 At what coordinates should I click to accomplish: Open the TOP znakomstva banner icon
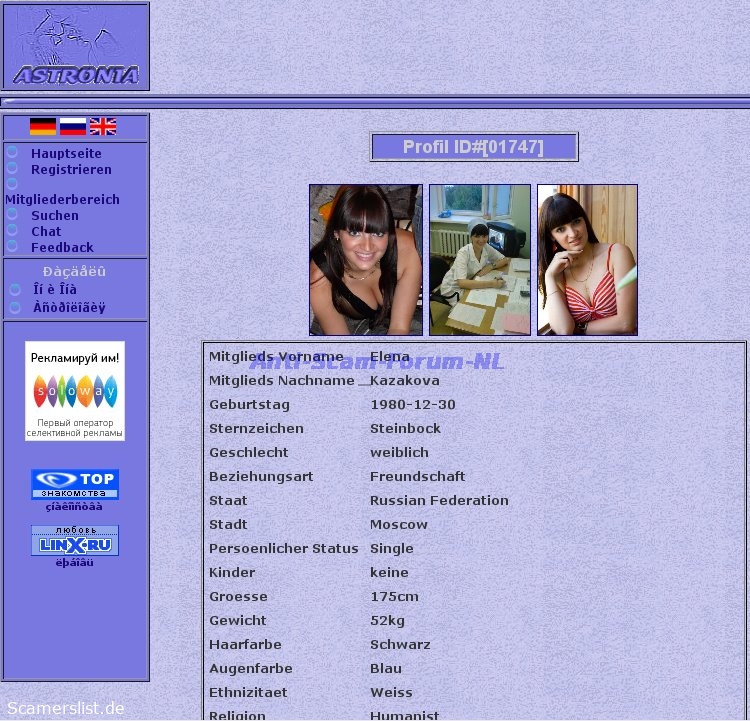pos(75,484)
